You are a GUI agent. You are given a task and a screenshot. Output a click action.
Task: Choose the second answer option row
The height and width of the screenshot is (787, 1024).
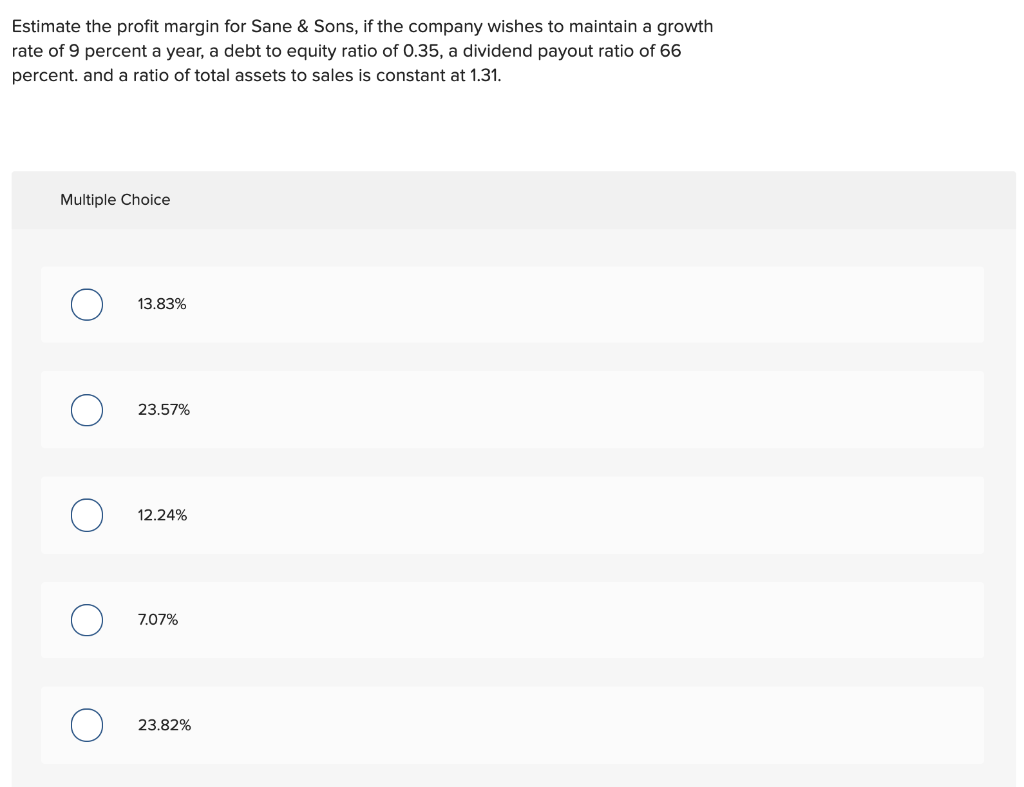pyautogui.click(x=512, y=409)
